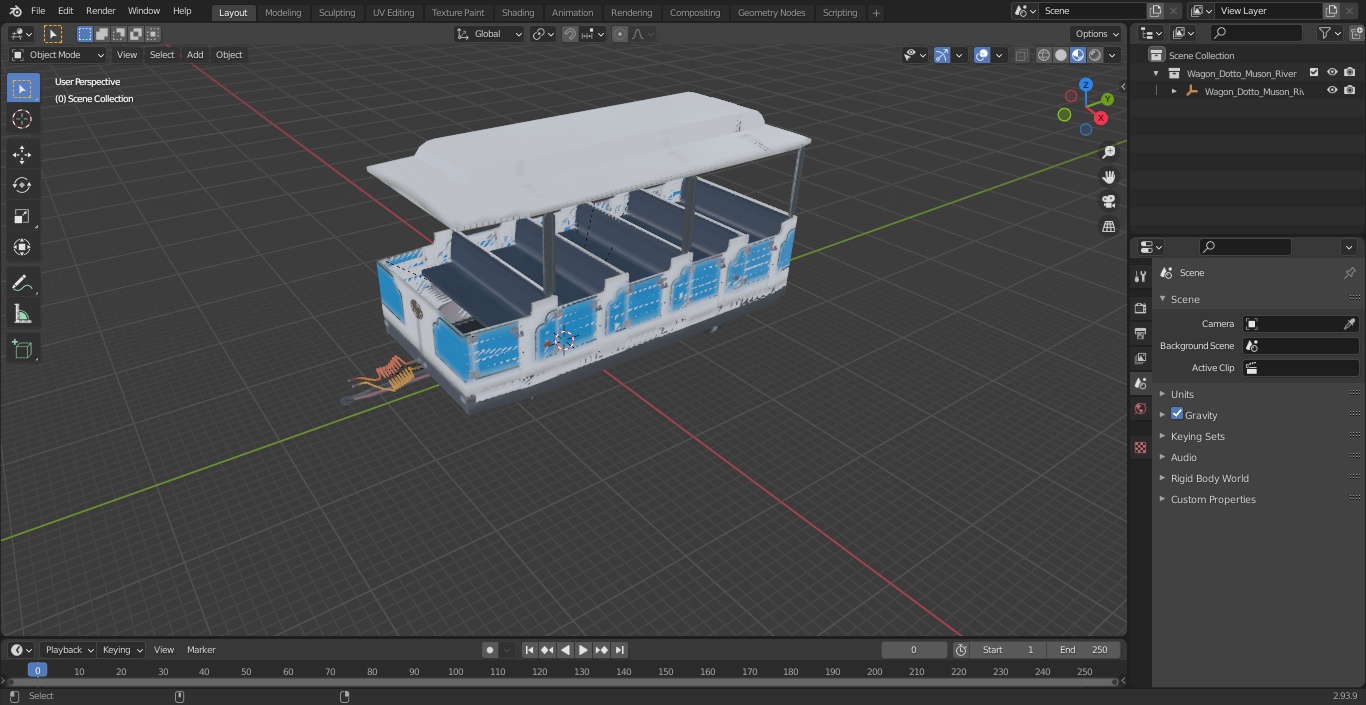The width and height of the screenshot is (1366, 705).
Task: Open the timeline Keying popover
Action: (x=122, y=650)
